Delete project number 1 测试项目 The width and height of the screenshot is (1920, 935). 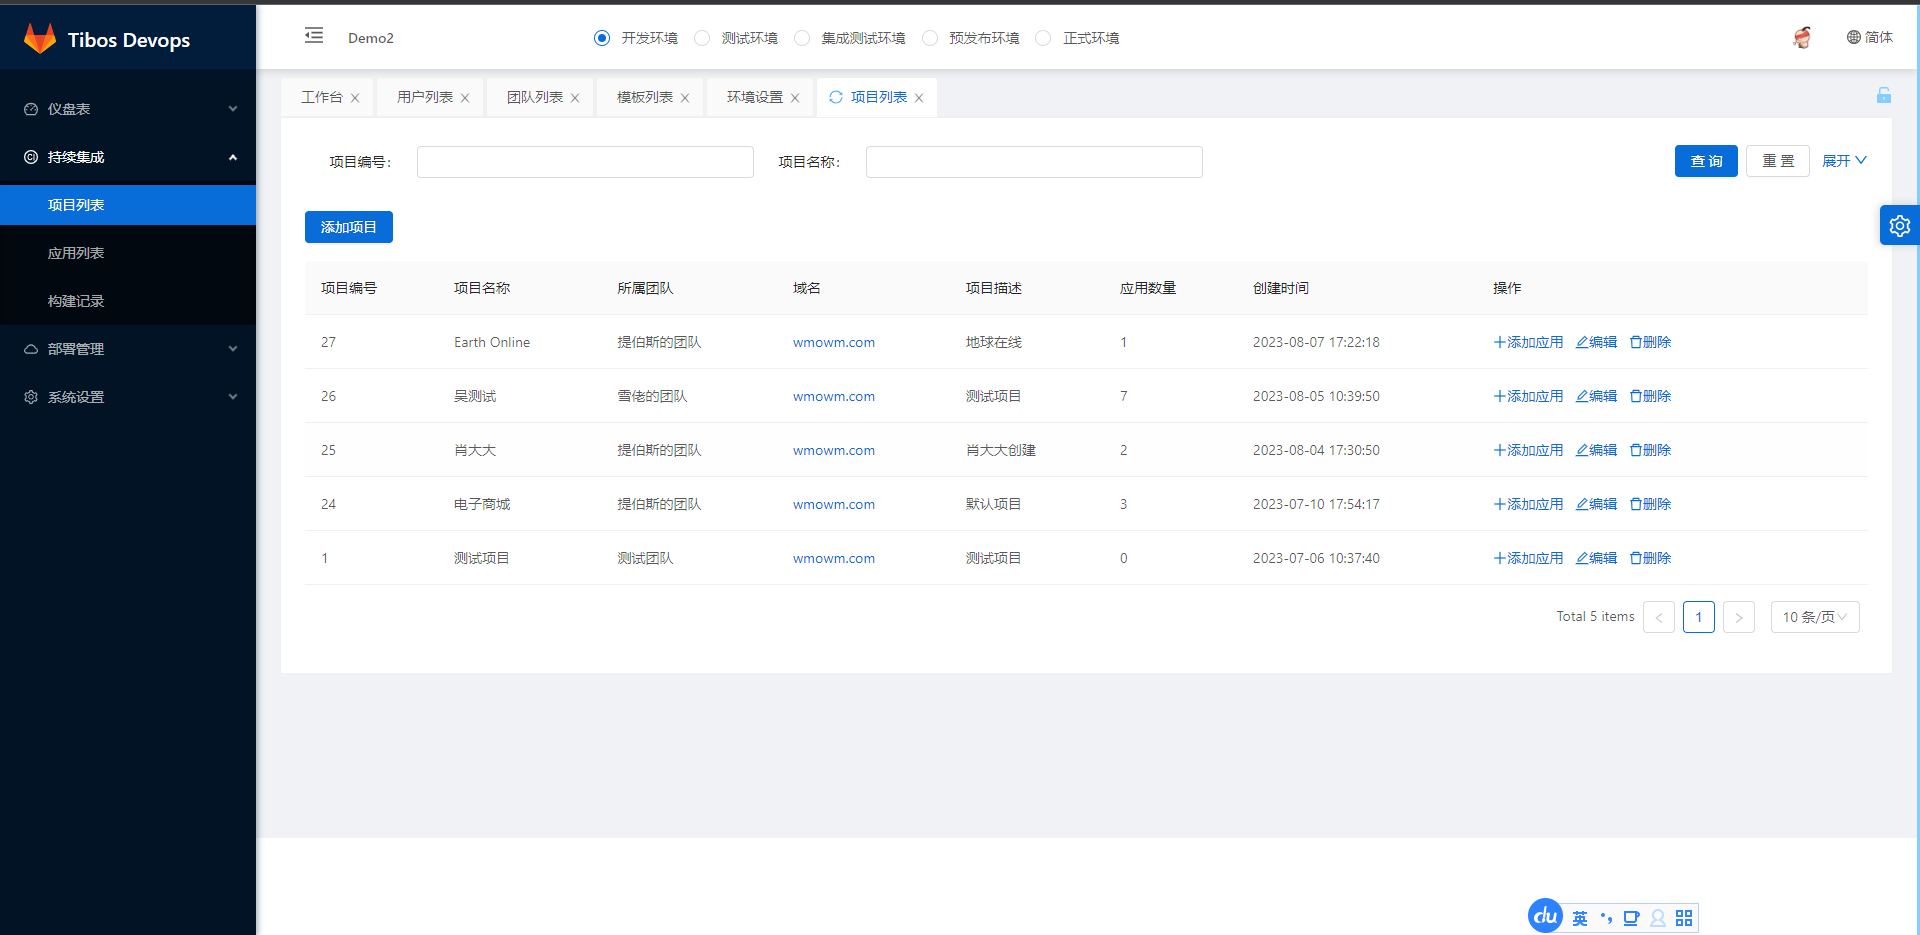[1650, 558]
